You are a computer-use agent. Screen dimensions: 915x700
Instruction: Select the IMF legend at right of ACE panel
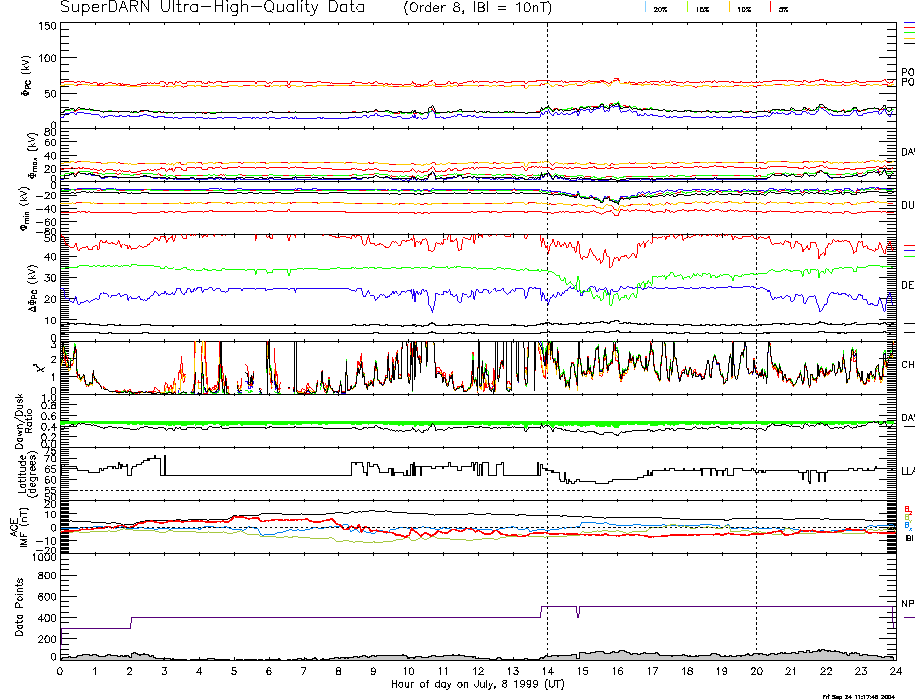(907, 523)
